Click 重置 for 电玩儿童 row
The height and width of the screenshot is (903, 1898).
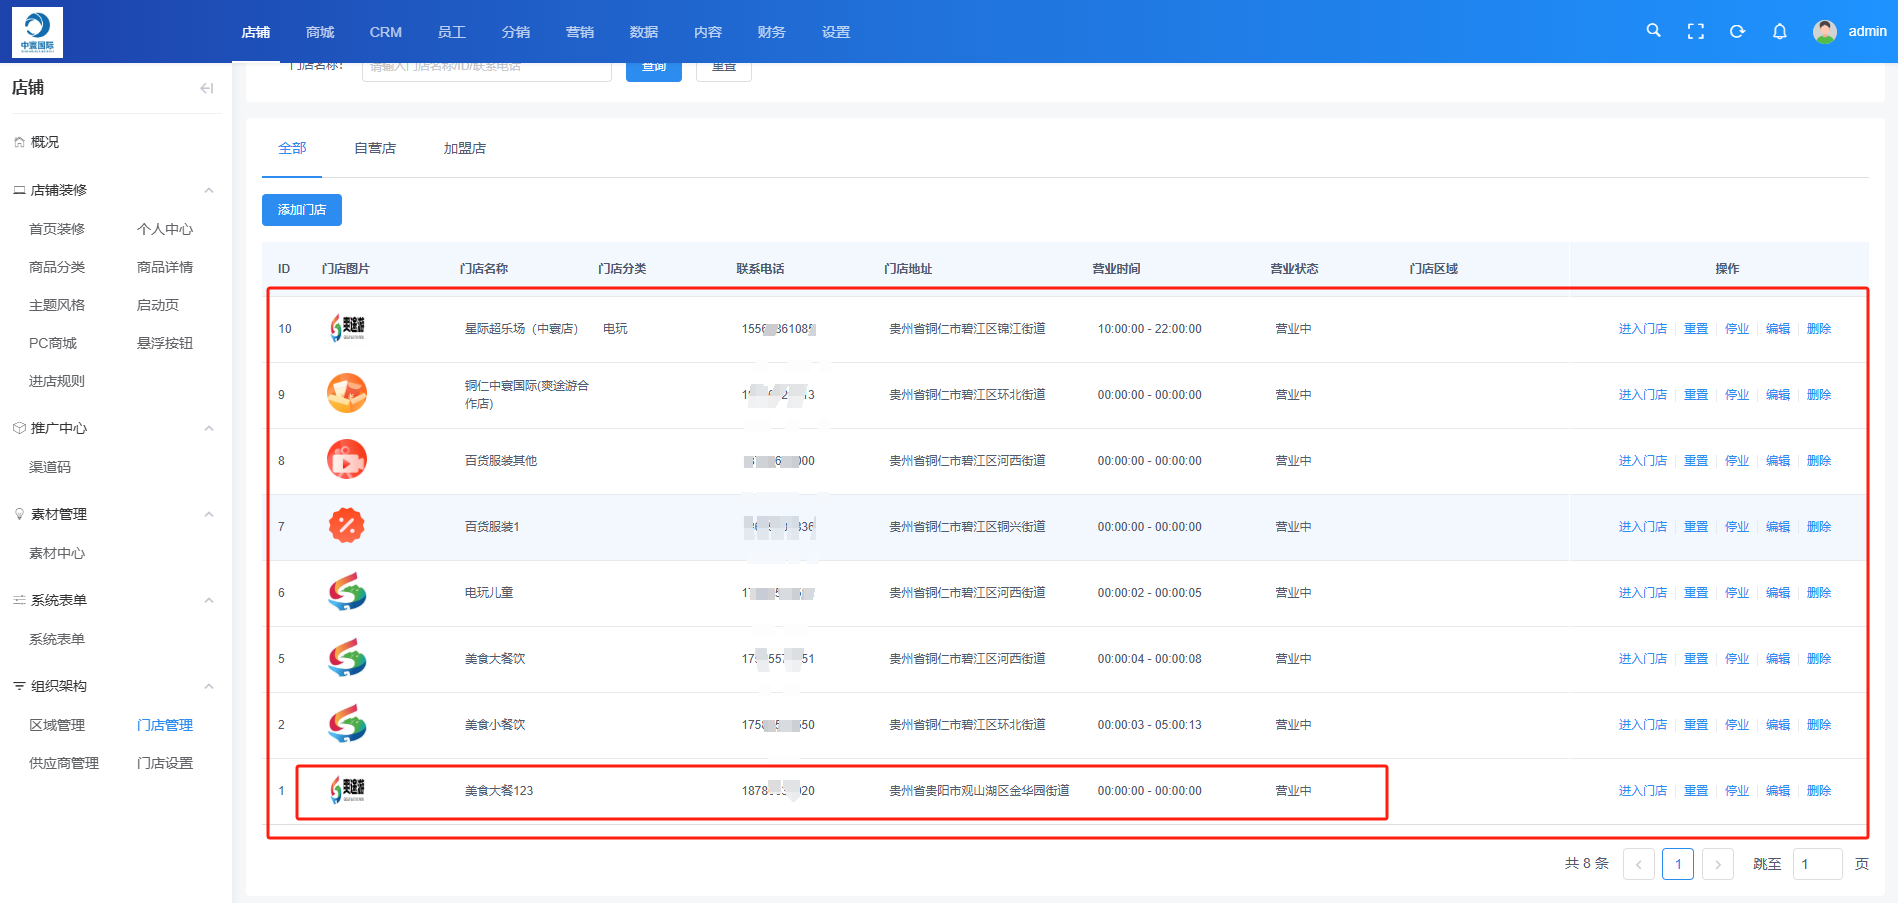point(1696,592)
